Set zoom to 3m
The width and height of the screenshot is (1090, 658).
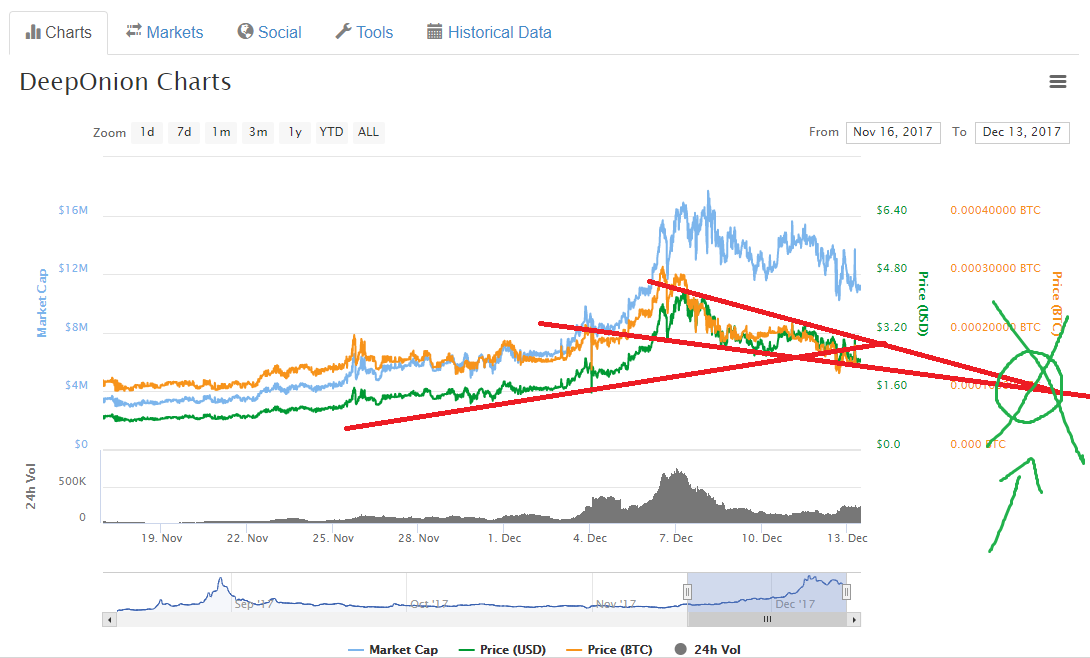[258, 132]
